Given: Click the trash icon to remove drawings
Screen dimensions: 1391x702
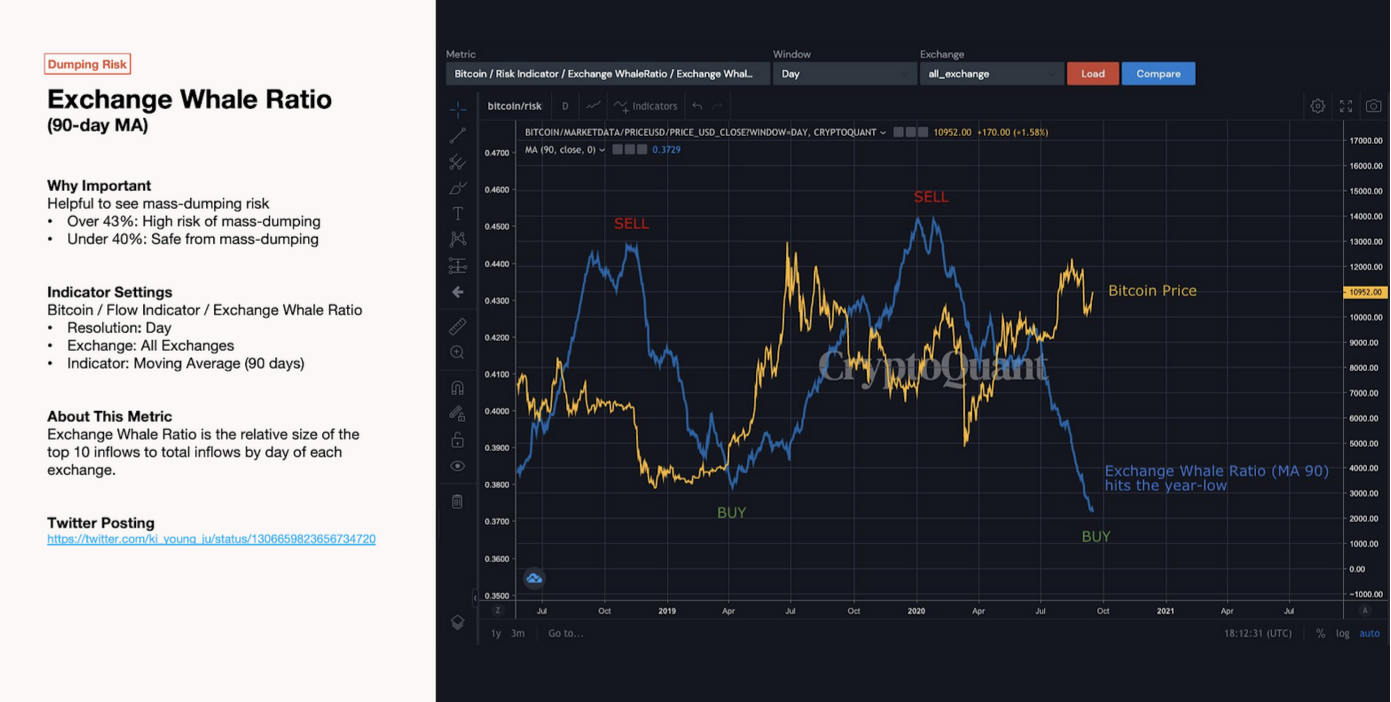Looking at the screenshot, I should tap(457, 501).
